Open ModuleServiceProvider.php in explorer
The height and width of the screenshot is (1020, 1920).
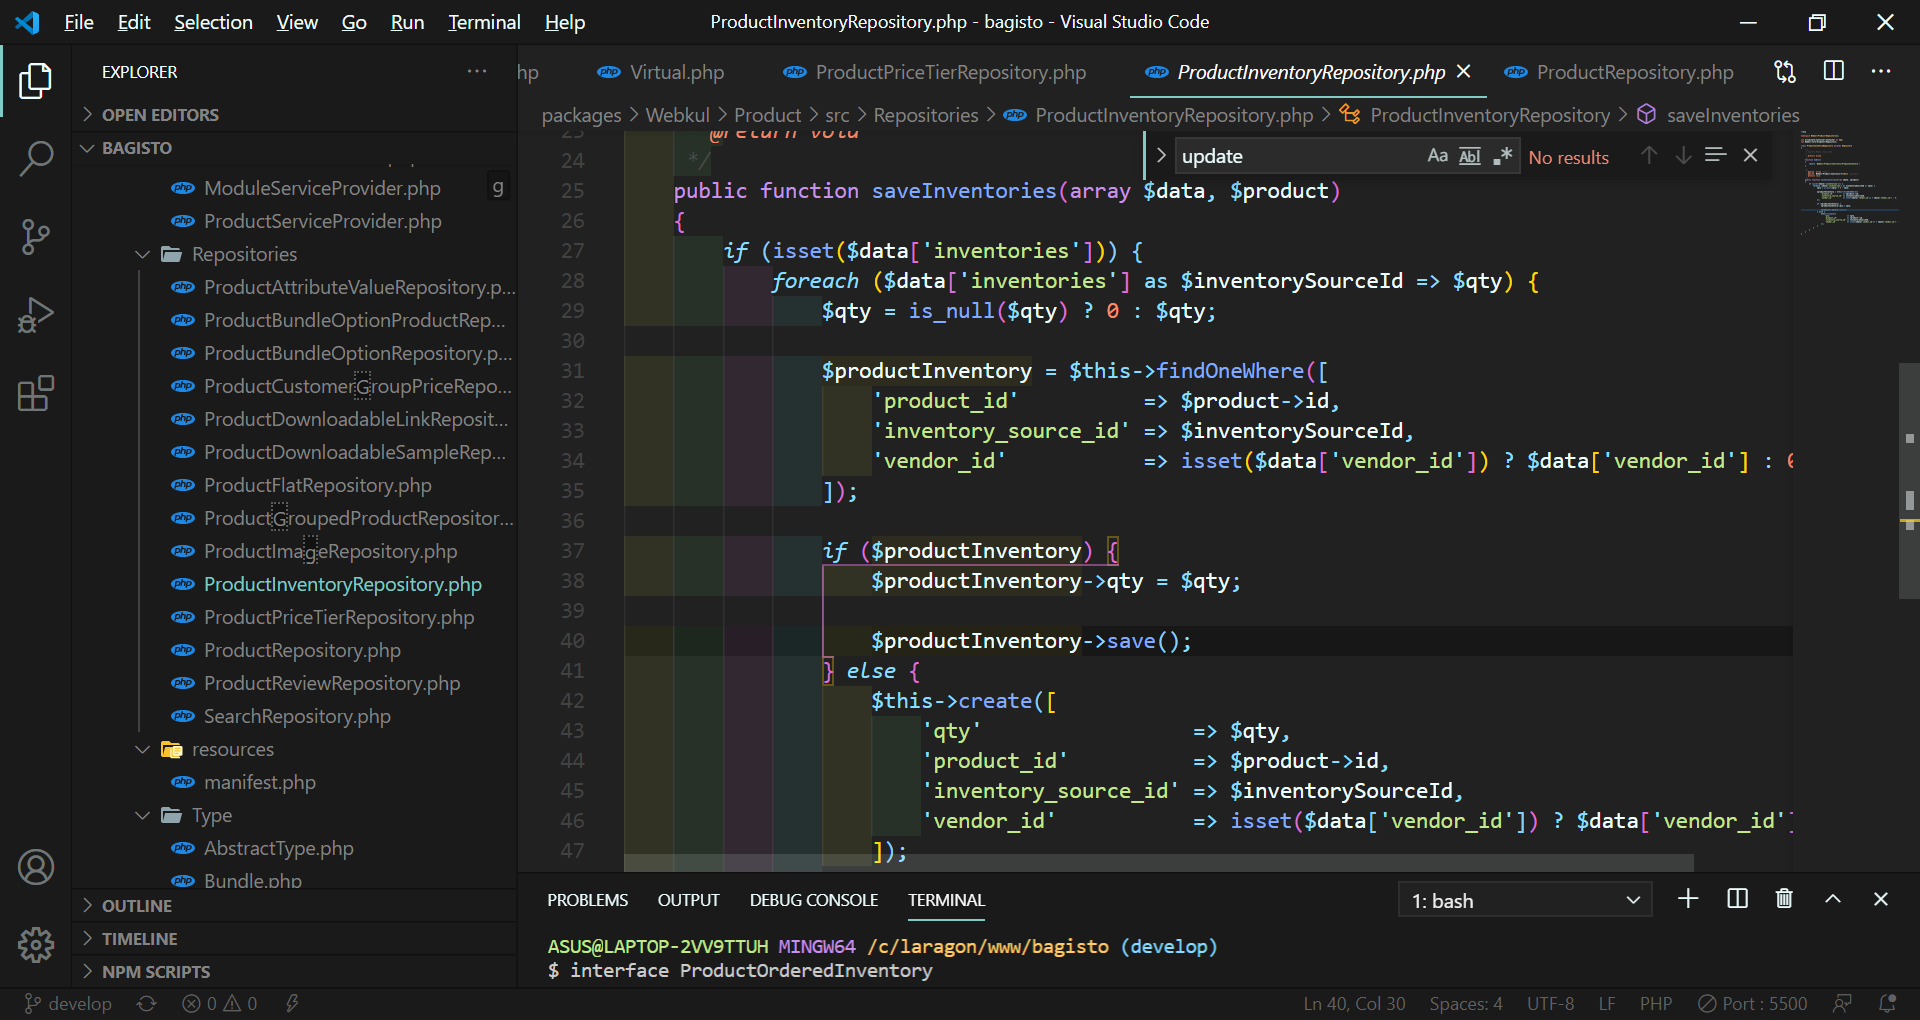tap(322, 188)
